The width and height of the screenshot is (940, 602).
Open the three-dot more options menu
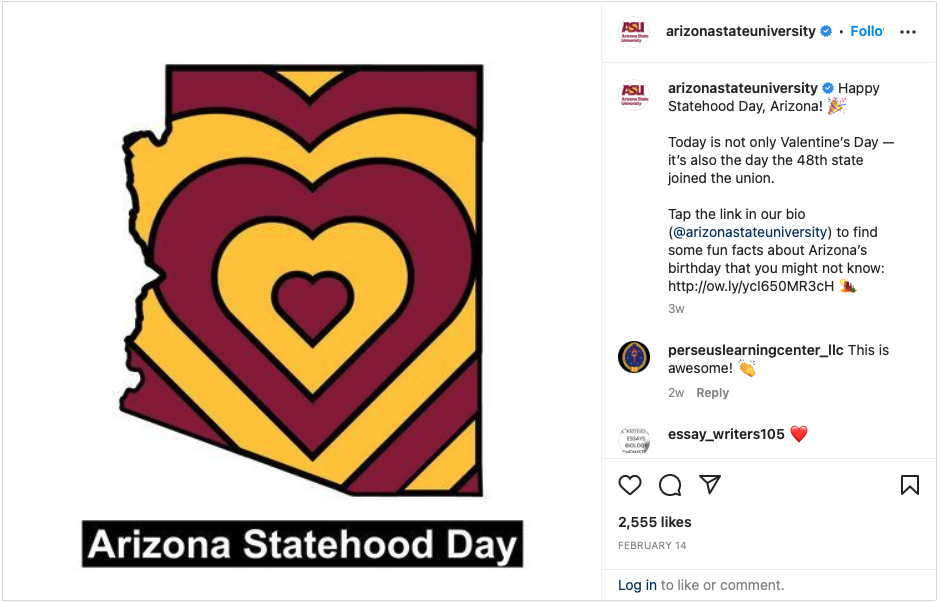(x=907, y=32)
